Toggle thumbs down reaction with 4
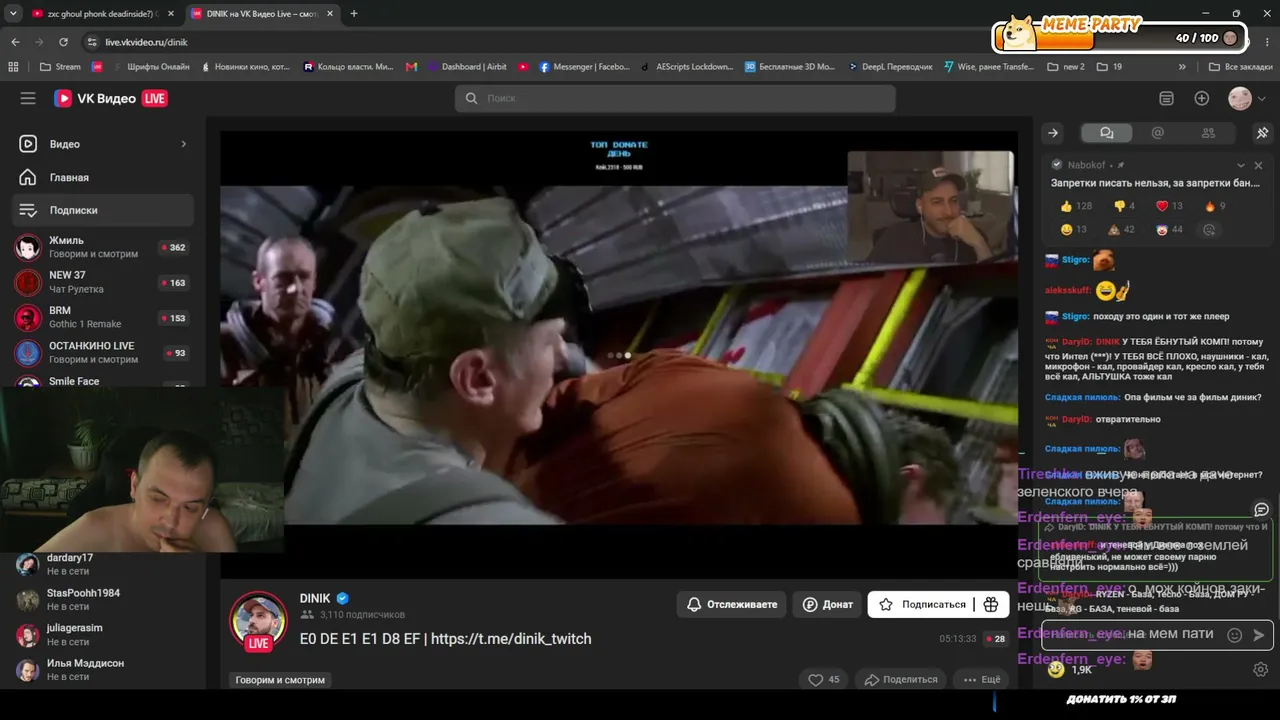 pyautogui.click(x=1124, y=206)
